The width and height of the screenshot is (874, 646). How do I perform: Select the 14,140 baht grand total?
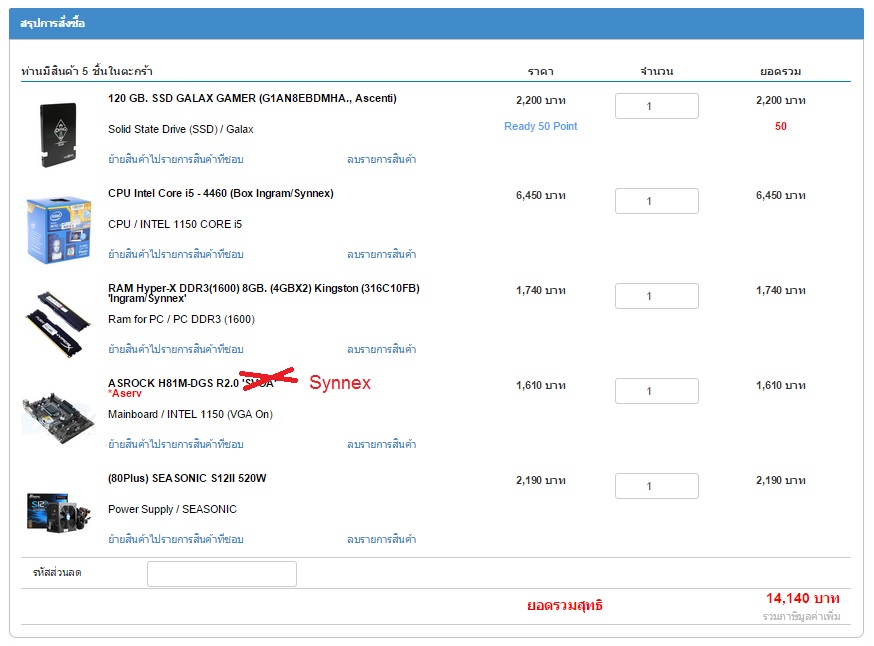[803, 599]
